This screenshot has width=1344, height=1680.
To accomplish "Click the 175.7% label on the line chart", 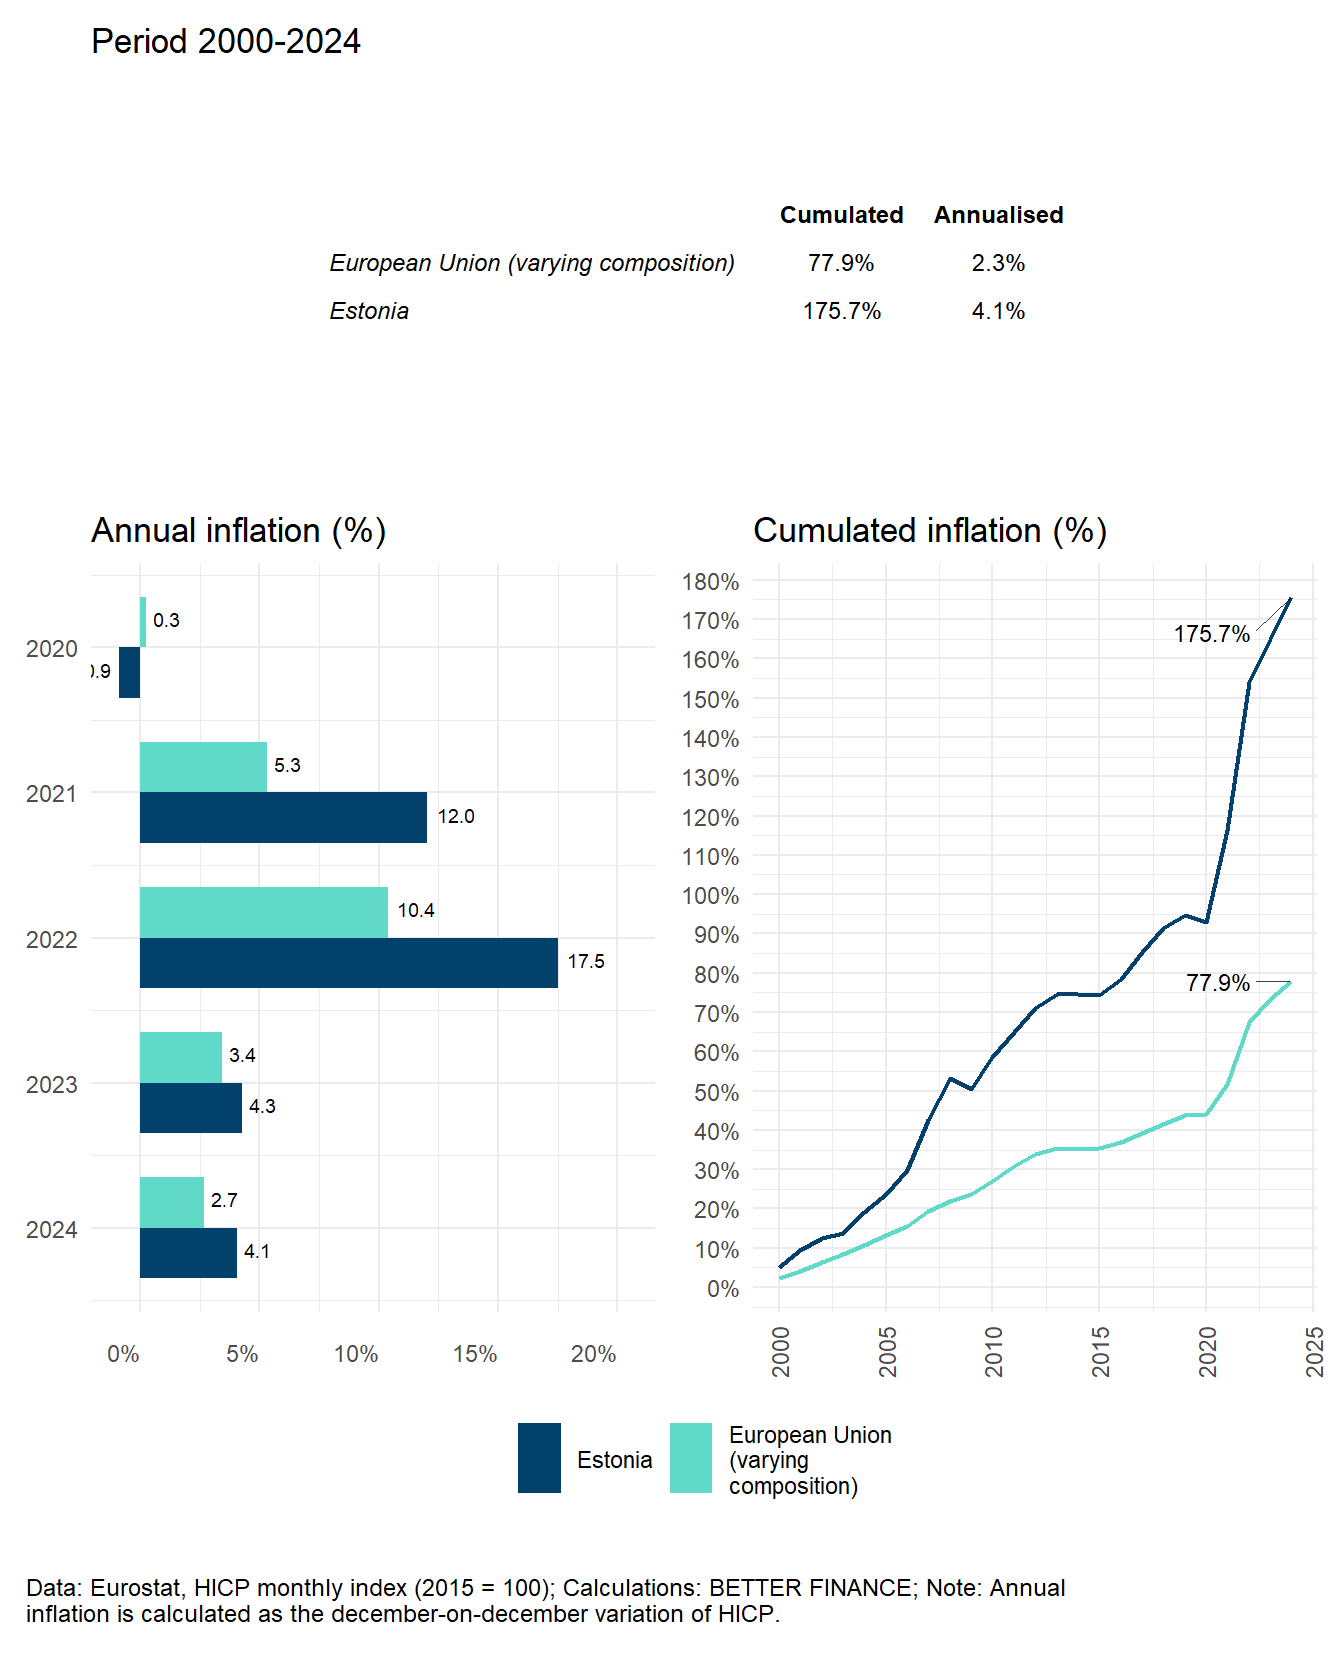I will point(1211,634).
